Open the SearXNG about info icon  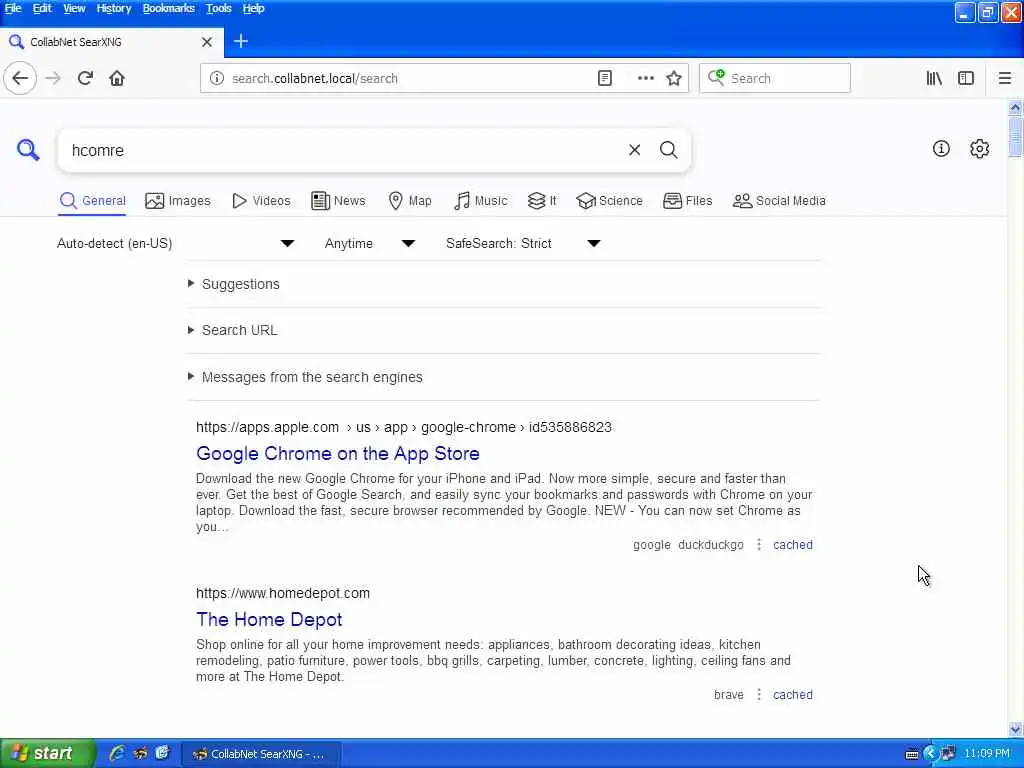[x=941, y=149]
